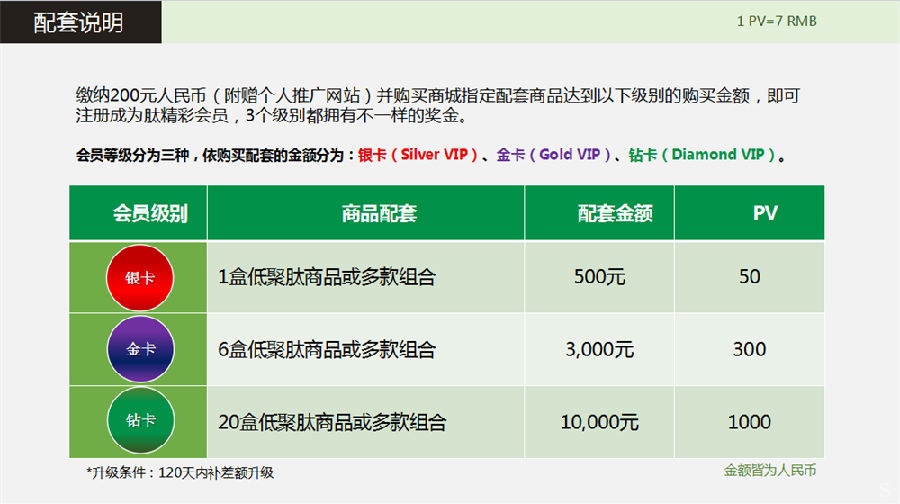Screen dimensions: 900x504
Task: Click the S watermark in the slide corner
Action: click(x=884, y=489)
